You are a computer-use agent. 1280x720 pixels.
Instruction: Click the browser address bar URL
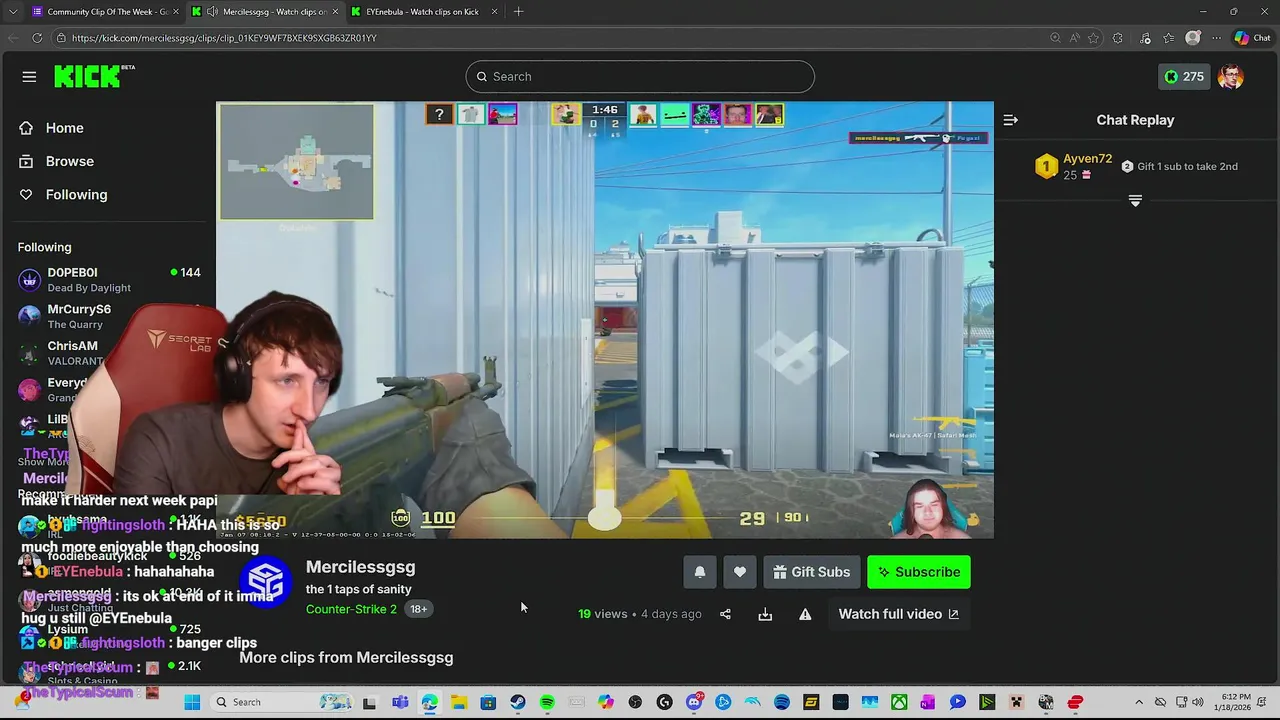[224, 38]
